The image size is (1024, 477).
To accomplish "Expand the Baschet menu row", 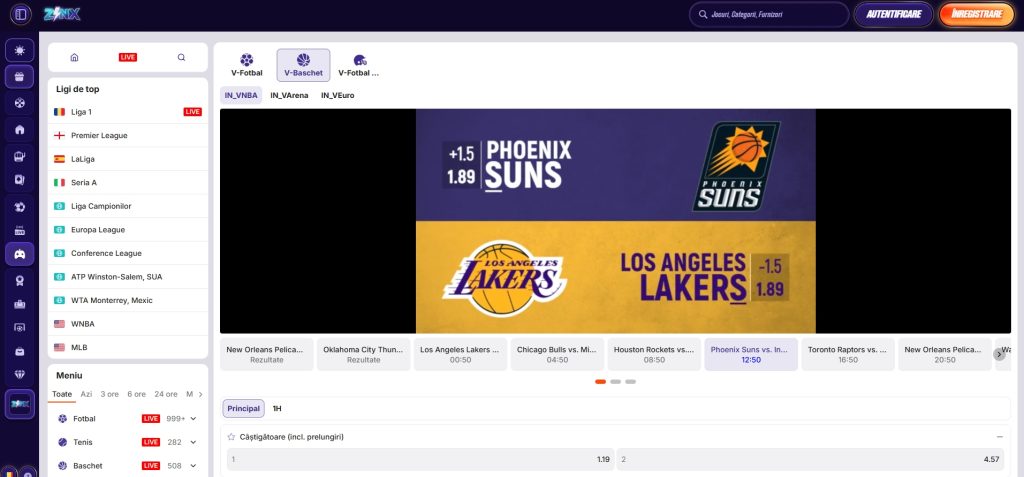I will coord(126,466).
